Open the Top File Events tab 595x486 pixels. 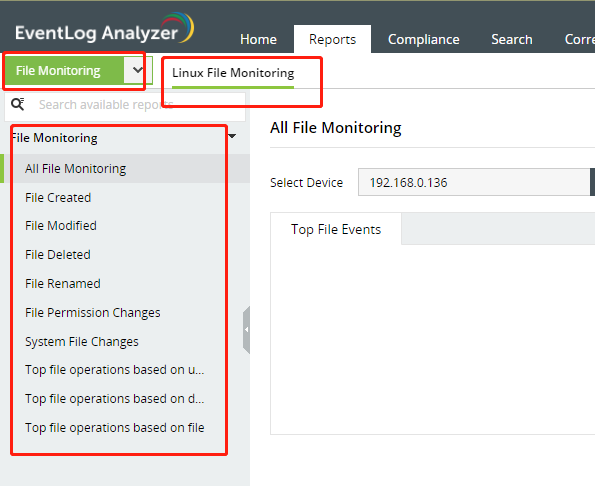(336, 229)
